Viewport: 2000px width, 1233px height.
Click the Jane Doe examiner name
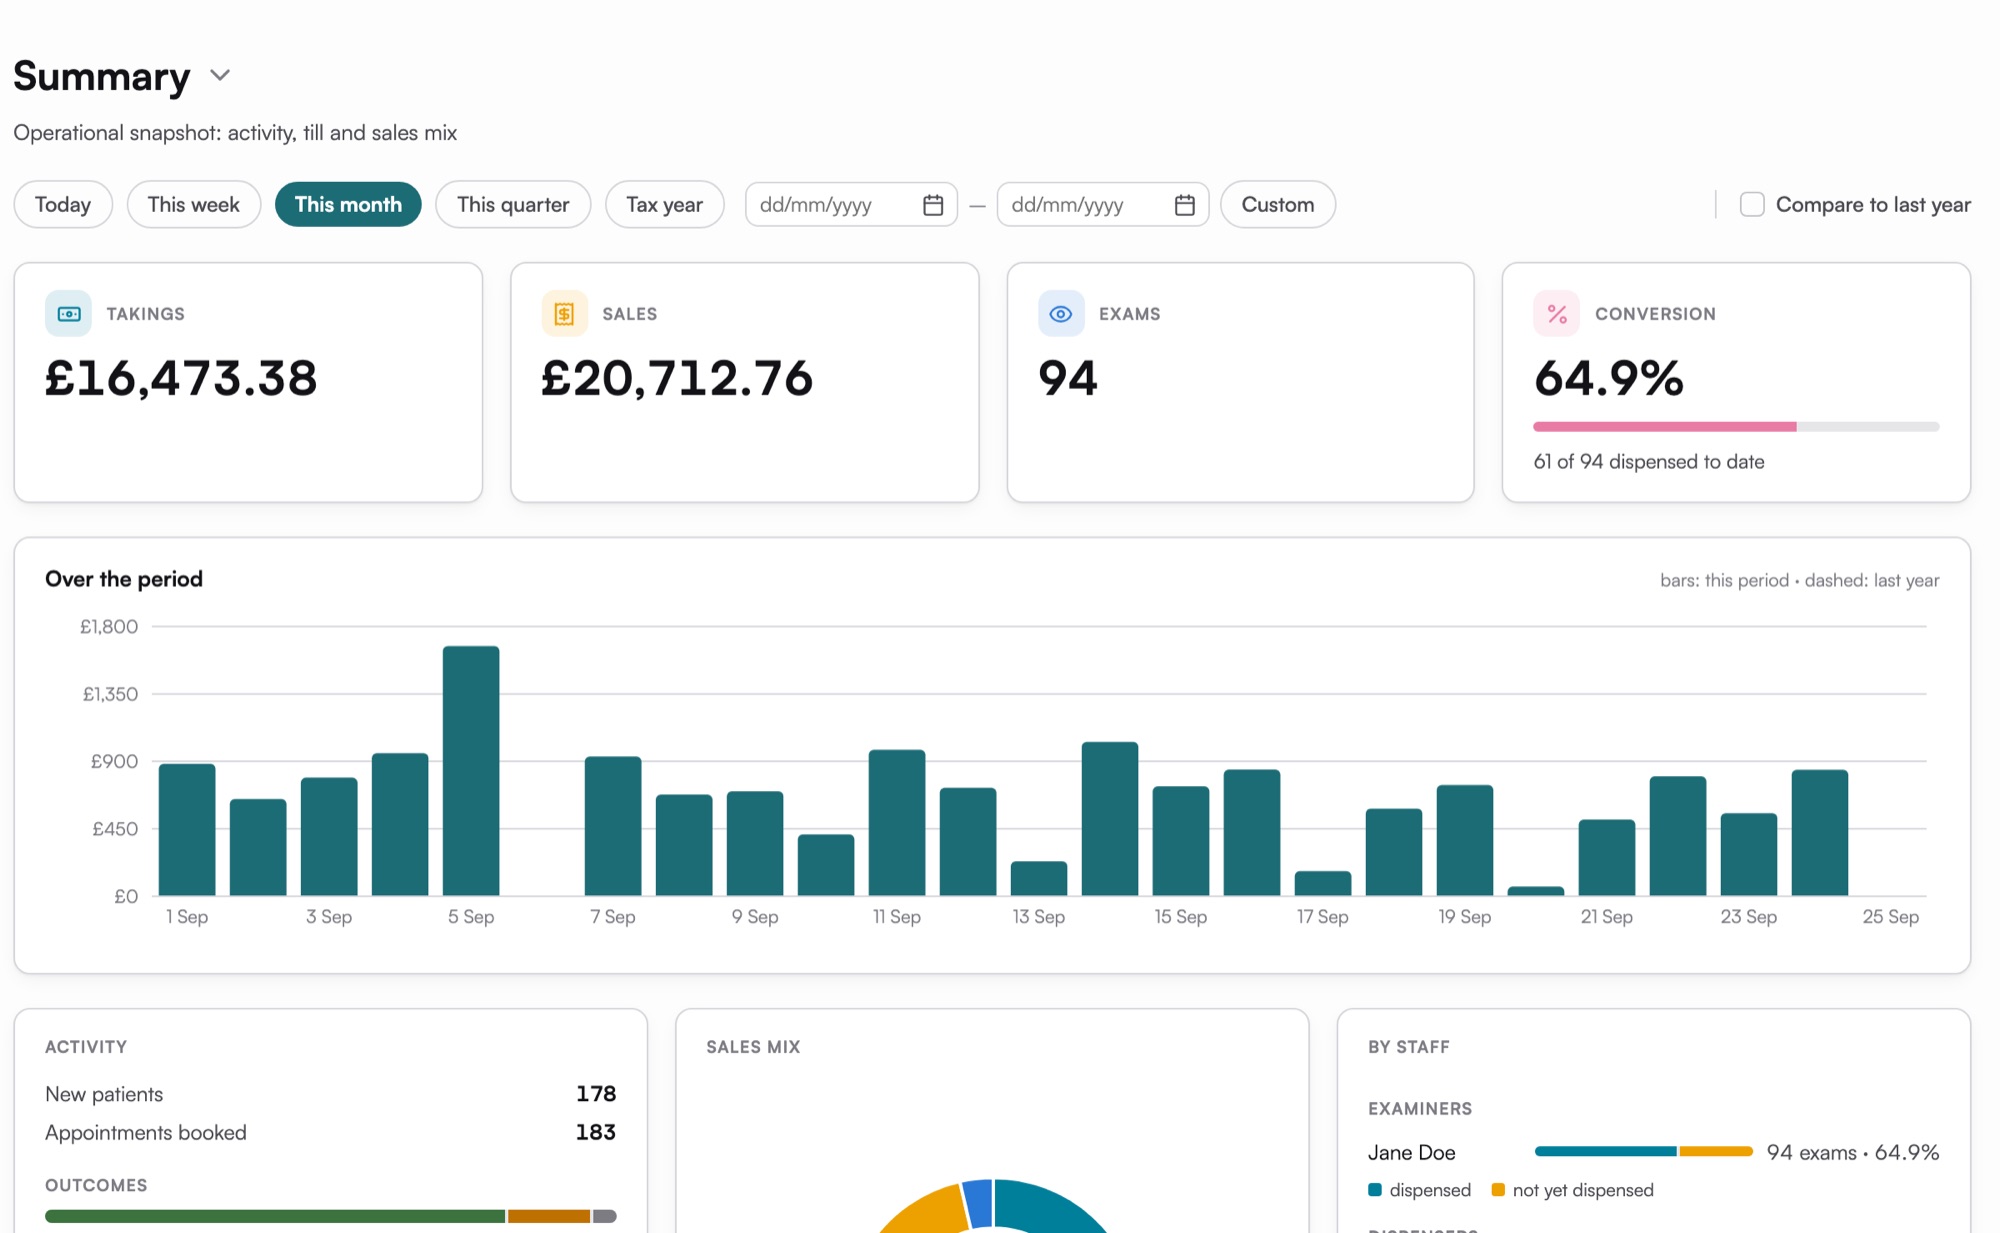point(1411,1152)
